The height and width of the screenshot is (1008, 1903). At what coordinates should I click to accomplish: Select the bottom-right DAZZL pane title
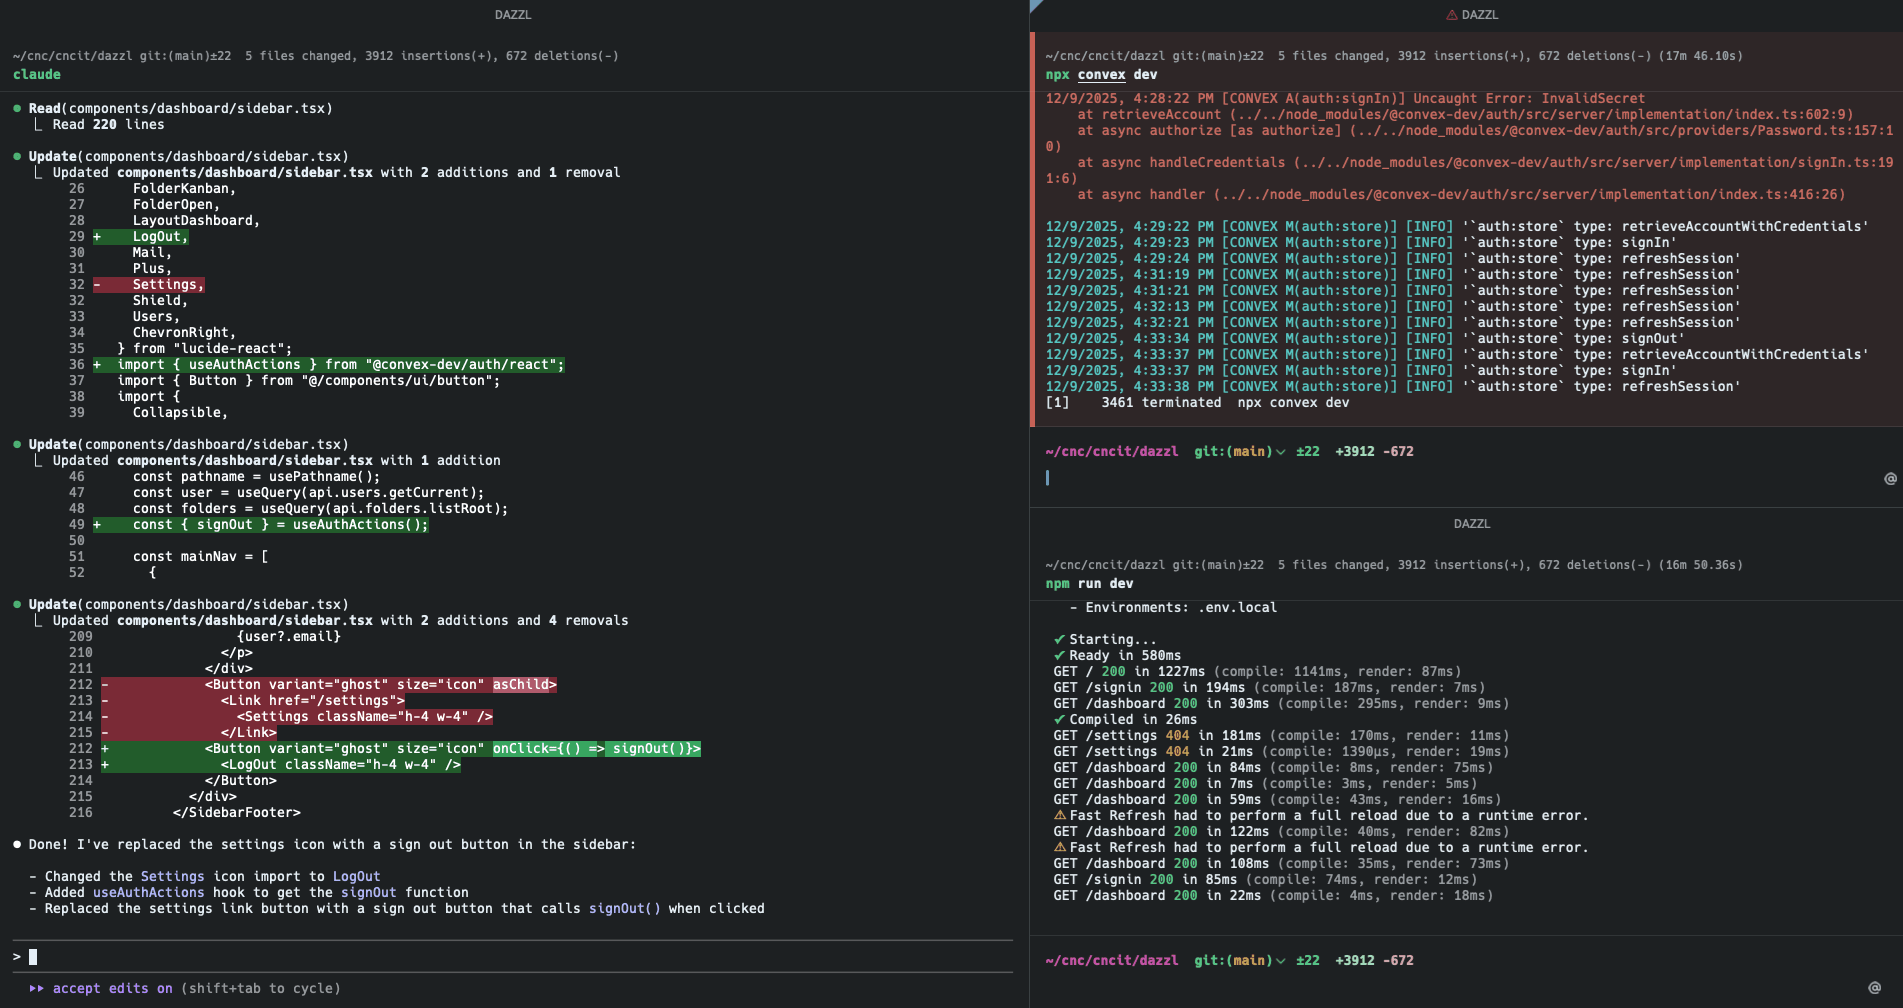click(x=1471, y=524)
